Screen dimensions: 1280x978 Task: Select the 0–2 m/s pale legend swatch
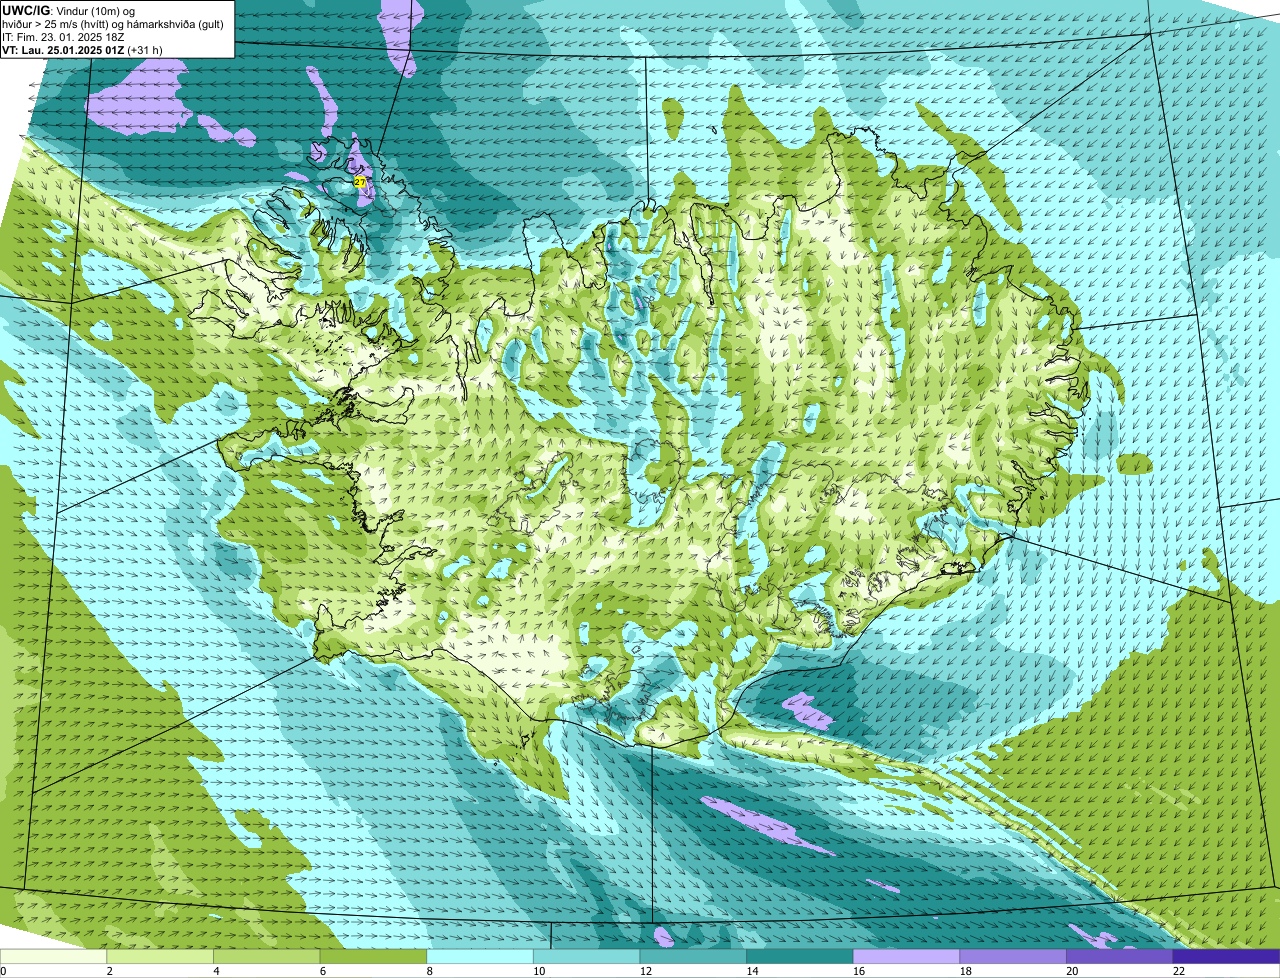pos(53,956)
